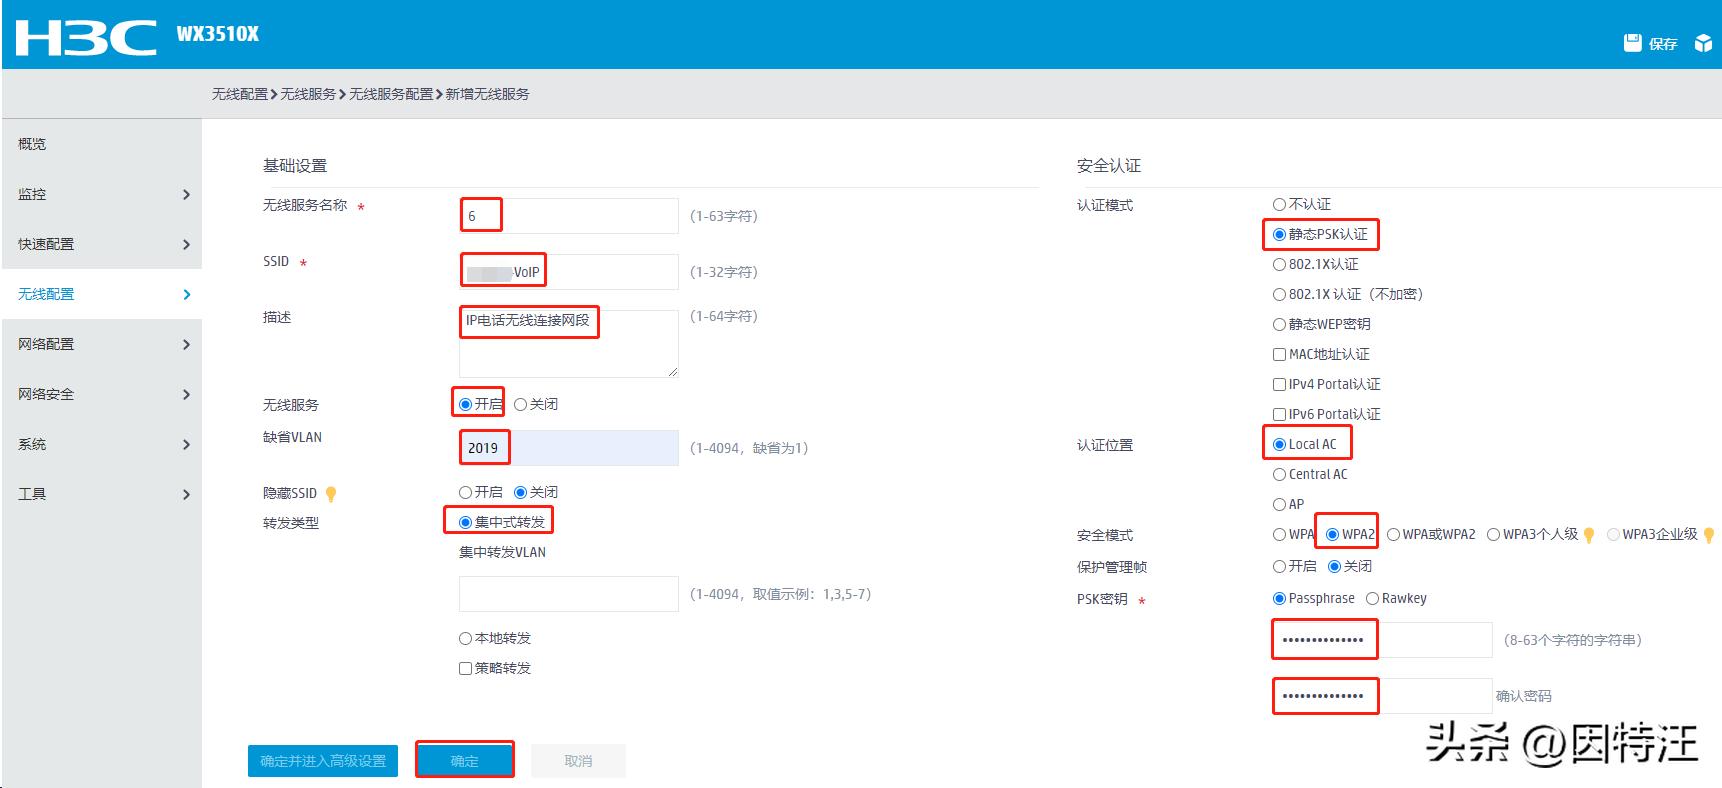
Task: Go to 无线服务配置 breadcrumb
Action: click(391, 94)
